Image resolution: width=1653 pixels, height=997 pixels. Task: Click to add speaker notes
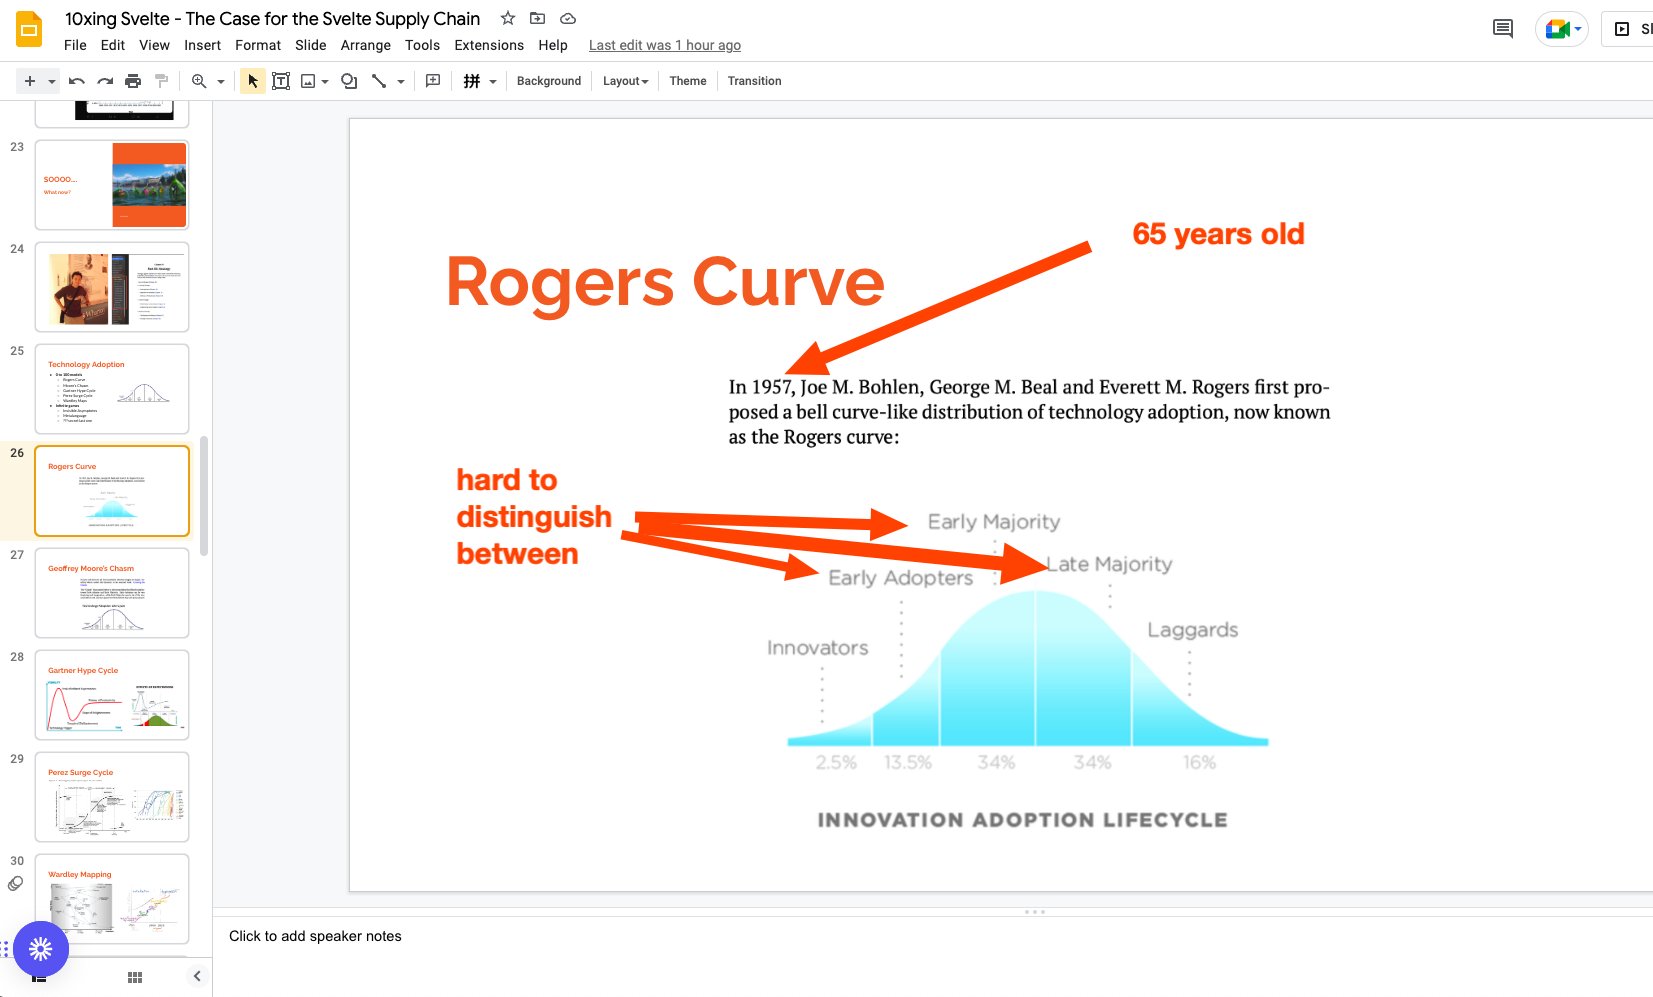pyautogui.click(x=315, y=936)
